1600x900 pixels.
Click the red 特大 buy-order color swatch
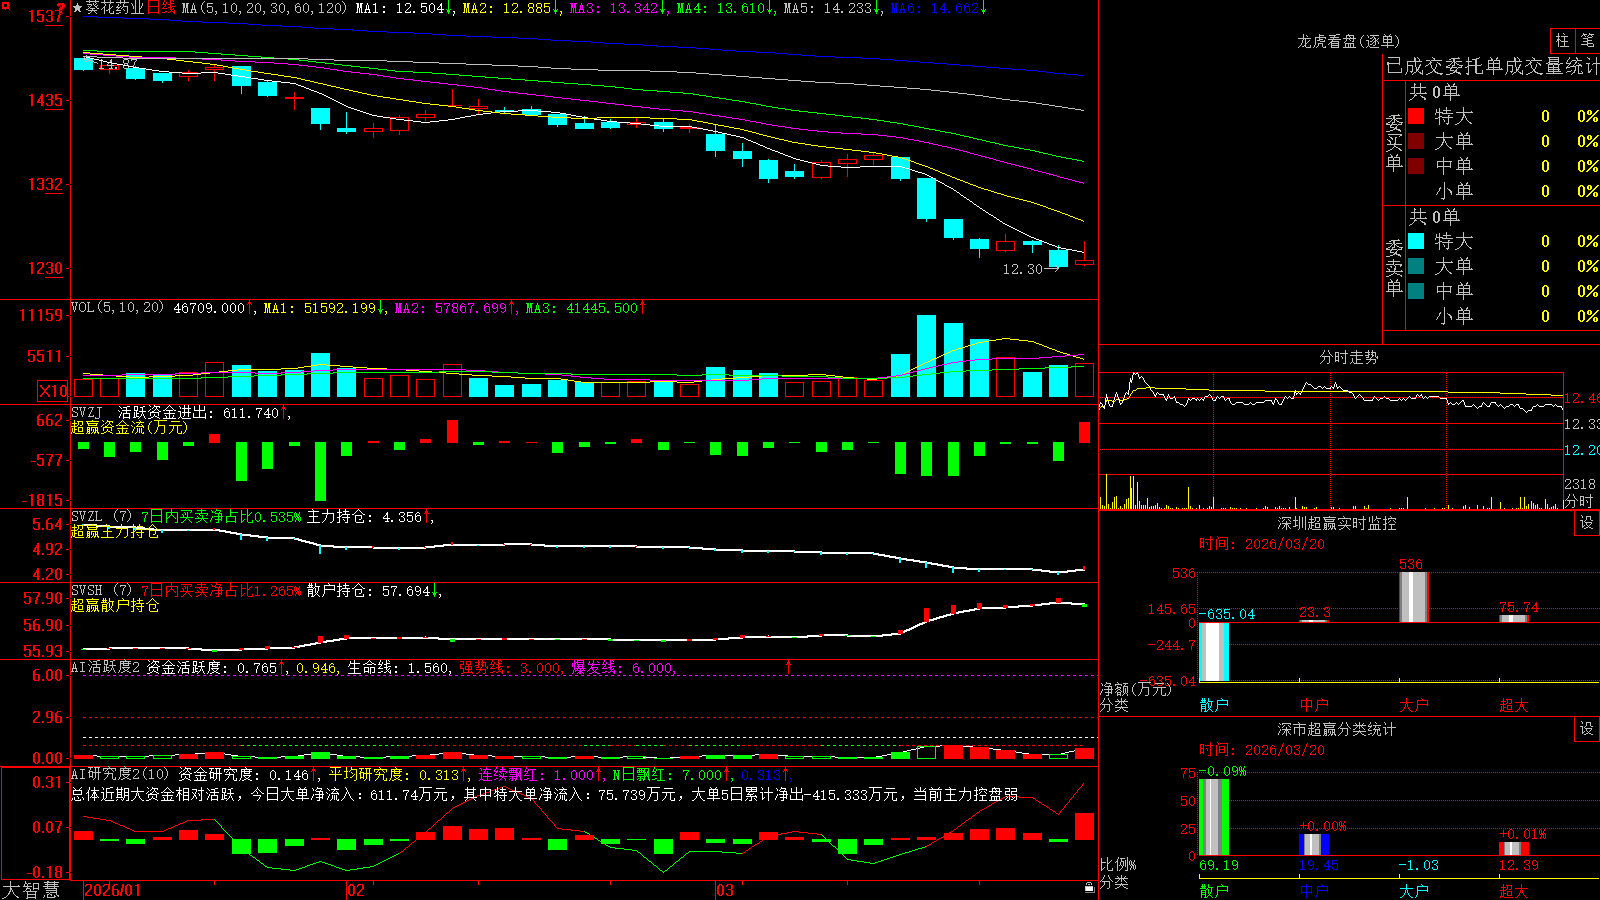[x=1416, y=116]
